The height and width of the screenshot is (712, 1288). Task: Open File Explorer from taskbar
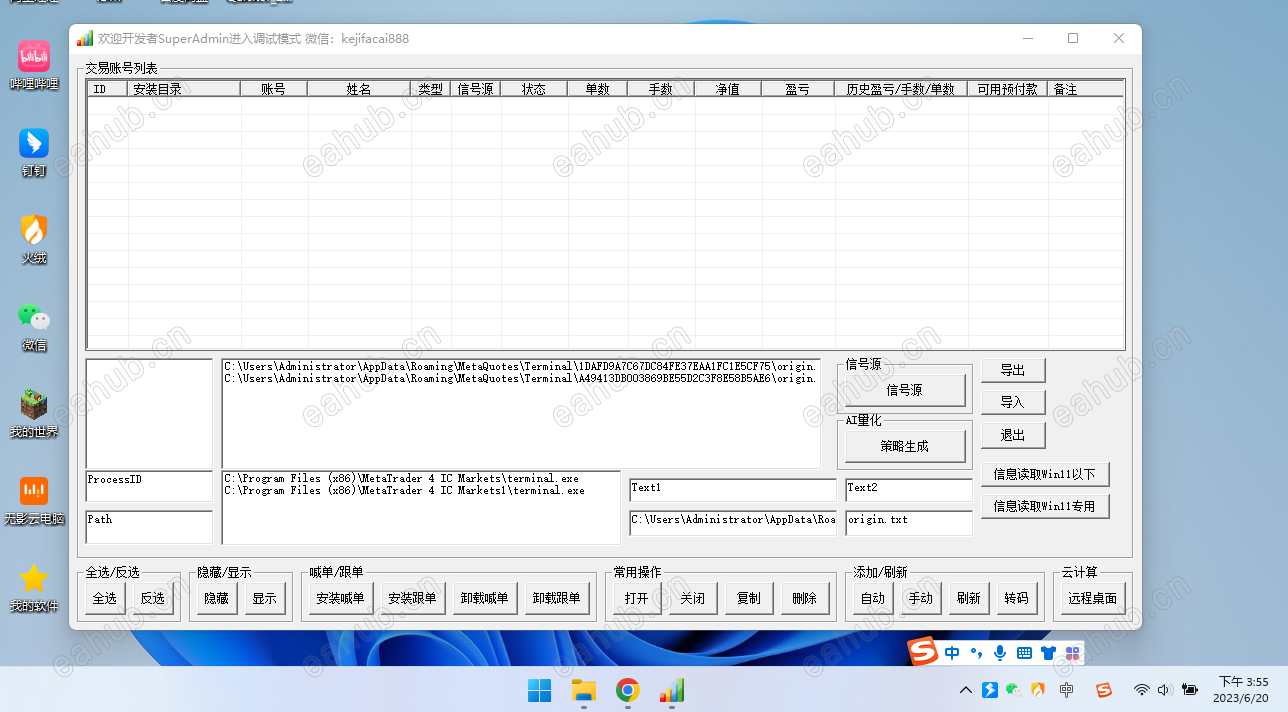(583, 690)
